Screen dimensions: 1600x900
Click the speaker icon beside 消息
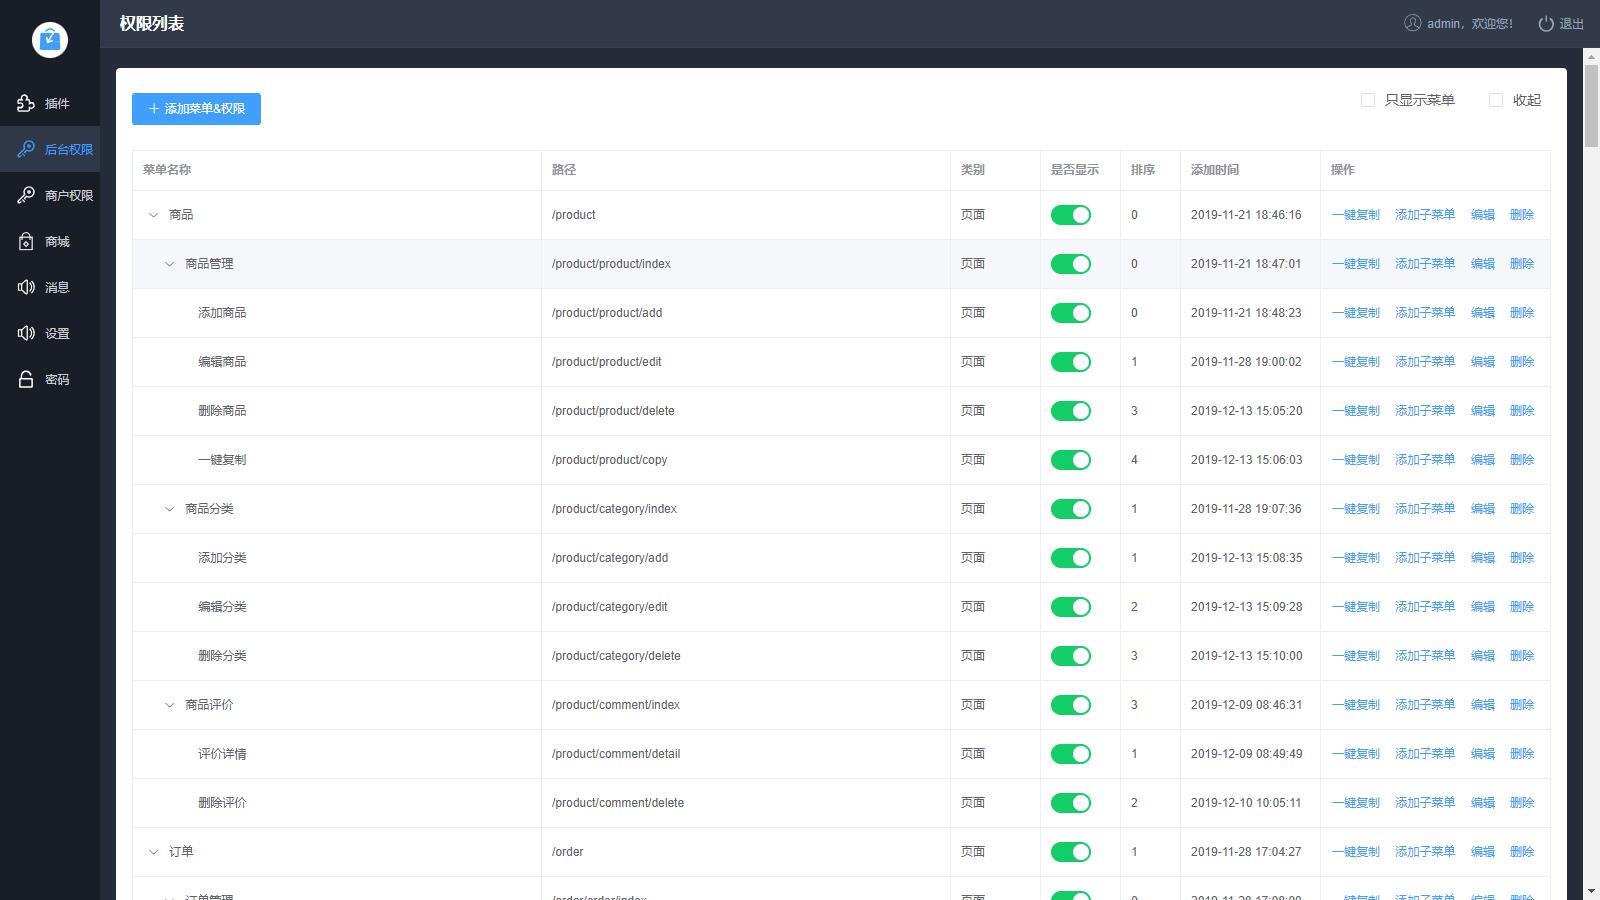point(26,287)
